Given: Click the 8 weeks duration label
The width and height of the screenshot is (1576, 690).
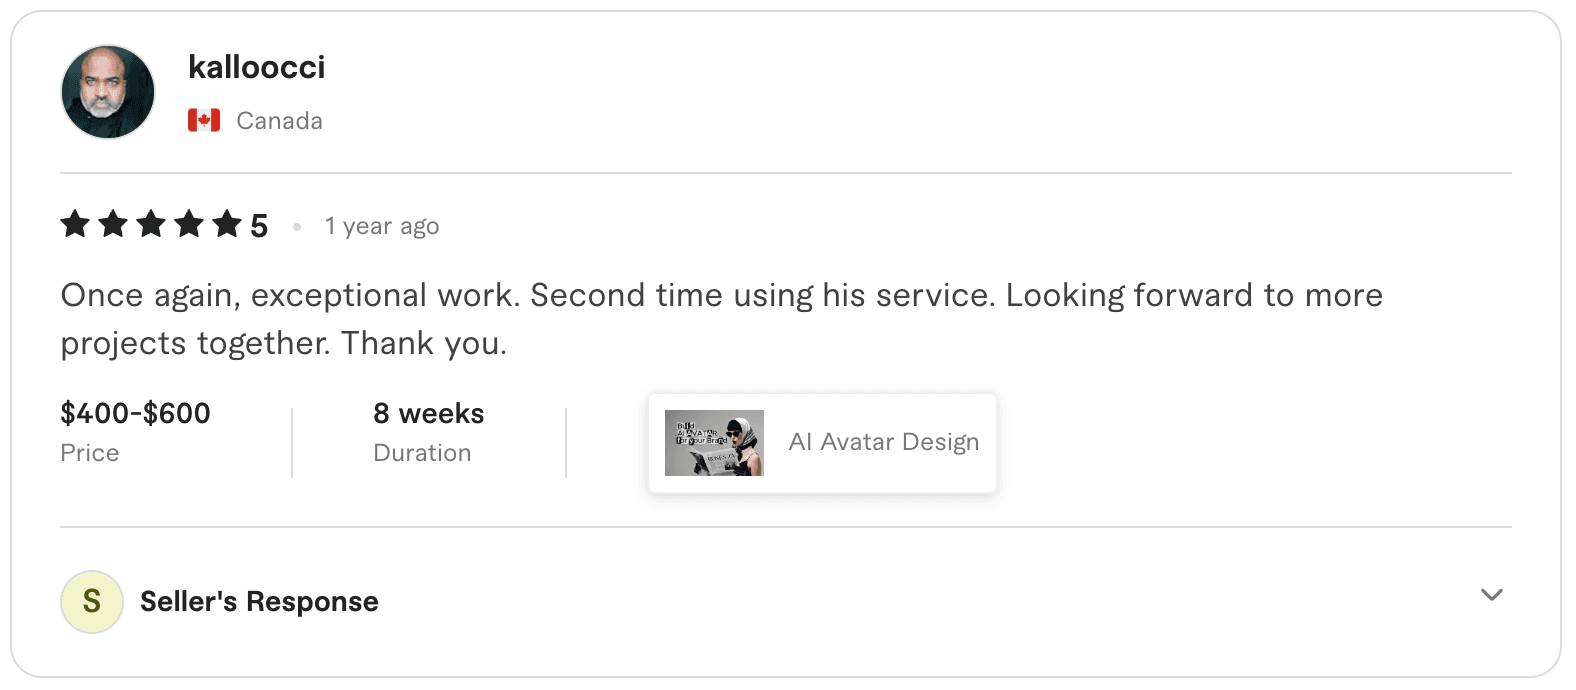Looking at the screenshot, I should click(428, 413).
